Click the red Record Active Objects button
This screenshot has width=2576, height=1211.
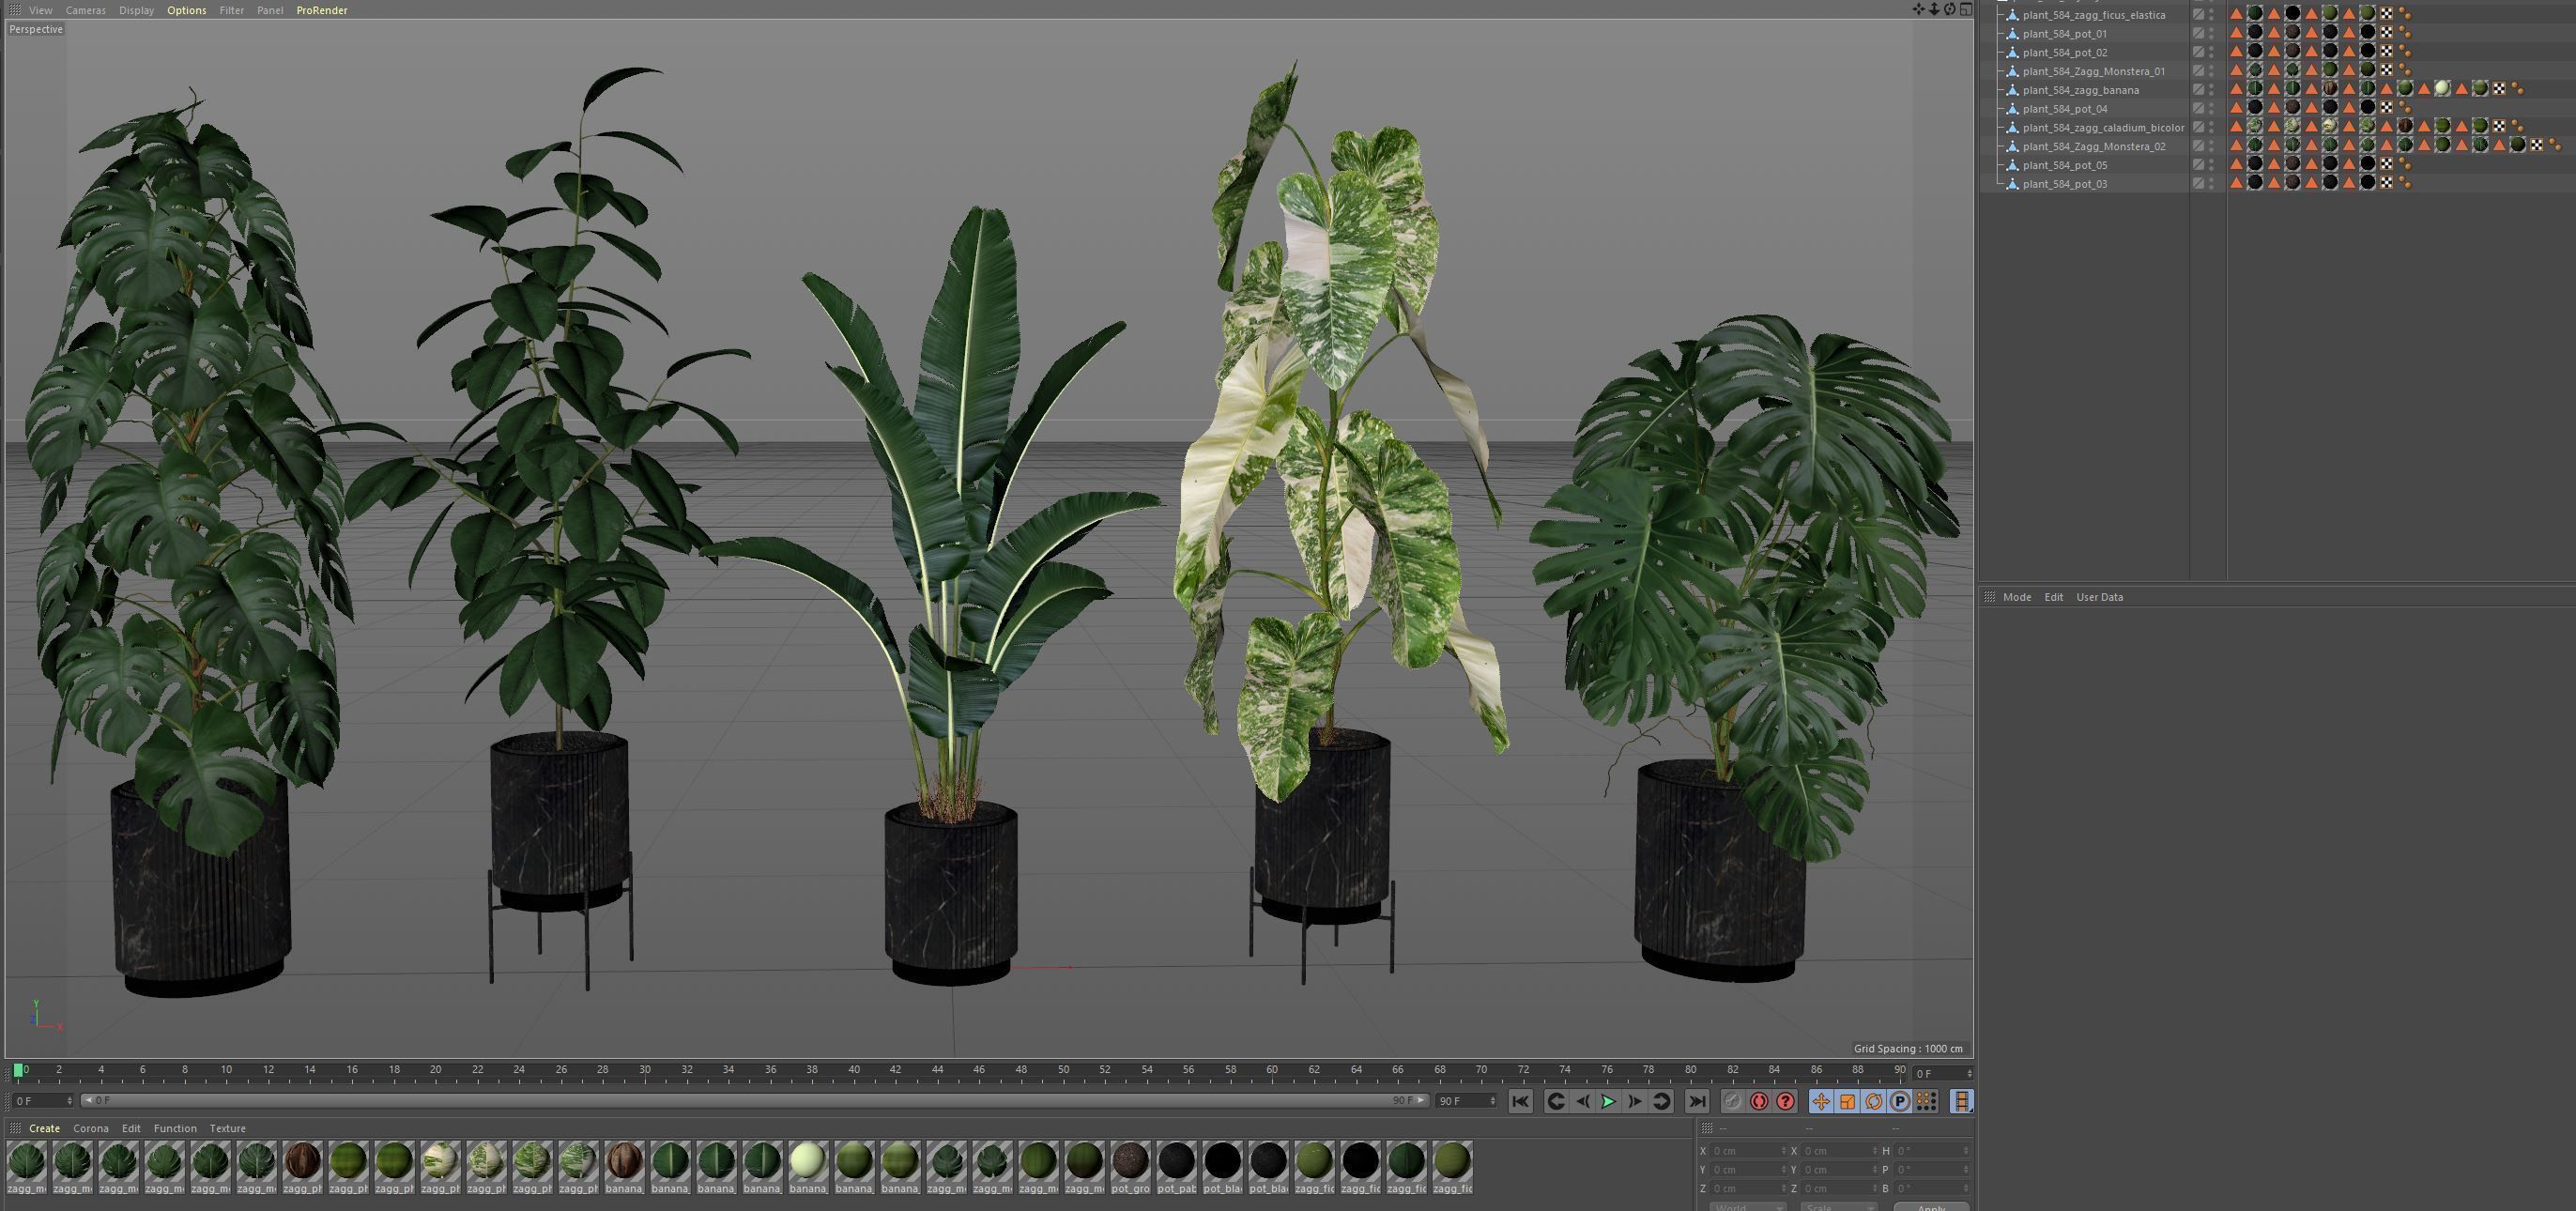[x=1759, y=1101]
